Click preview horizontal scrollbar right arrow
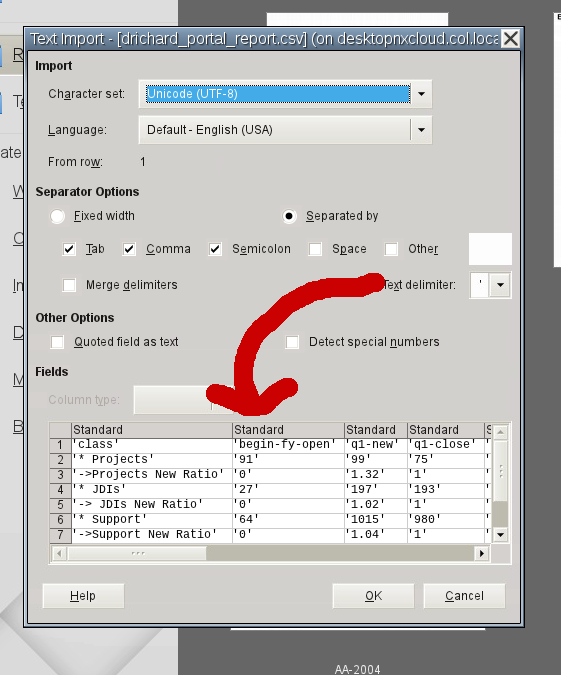The image size is (561, 675). coord(482,553)
